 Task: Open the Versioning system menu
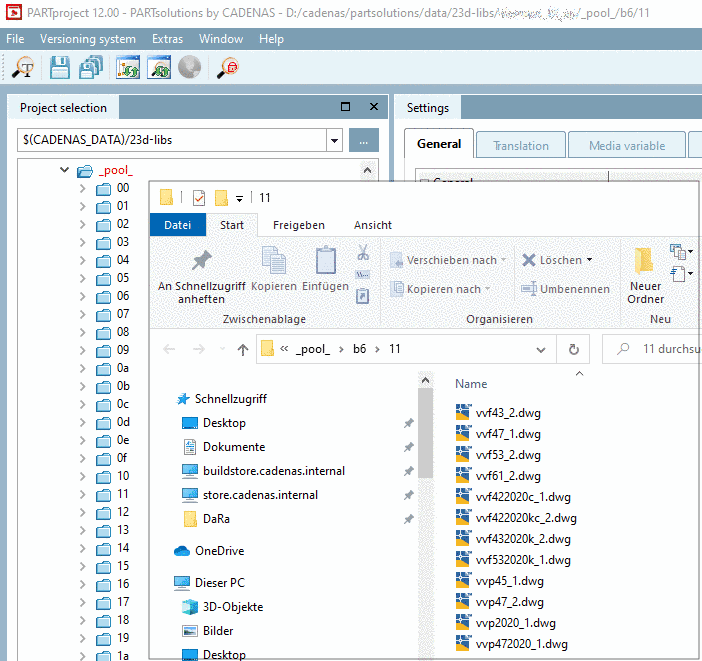point(88,39)
